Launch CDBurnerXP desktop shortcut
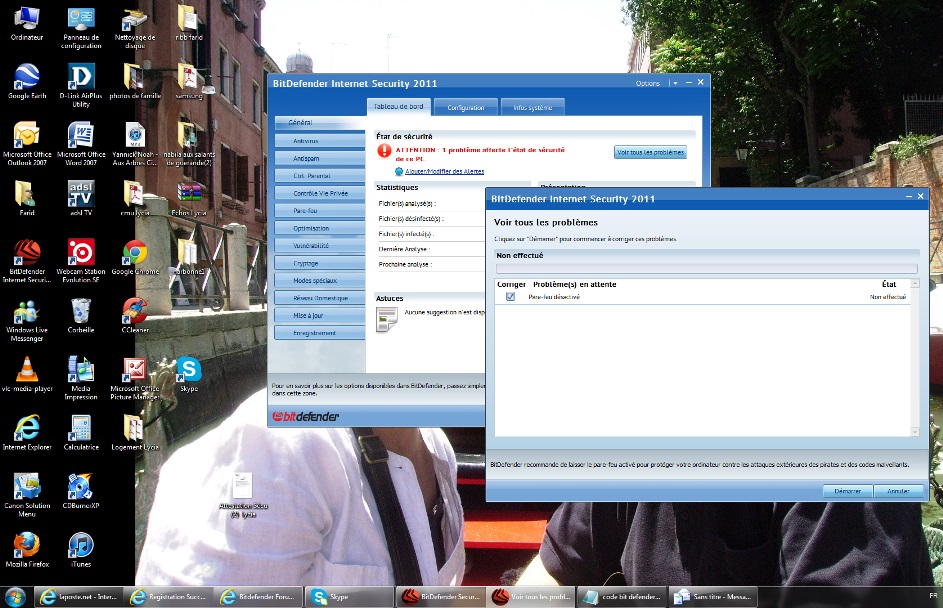 (81, 490)
